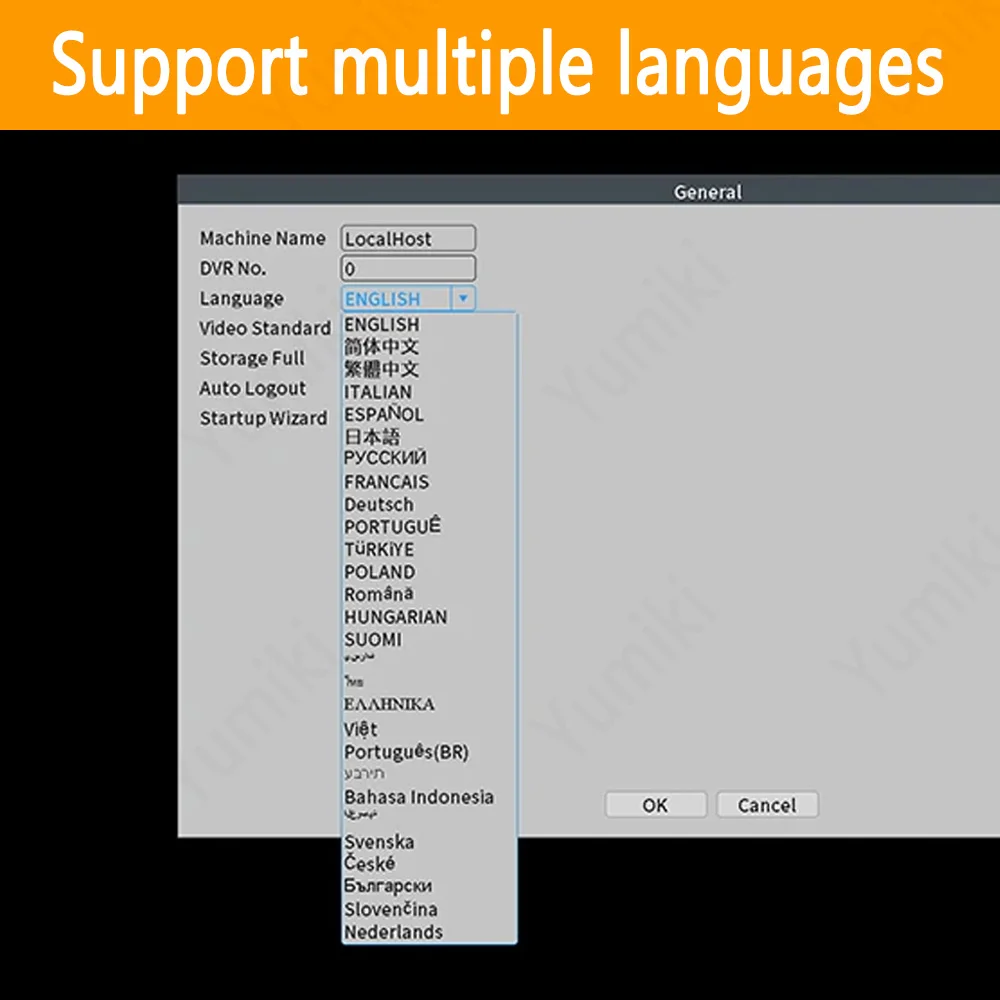Select the Thai entry above ΕΛΛΗΝΙΚΑ
Image resolution: width=1000 pixels, height=1000 pixels.
(x=354, y=682)
